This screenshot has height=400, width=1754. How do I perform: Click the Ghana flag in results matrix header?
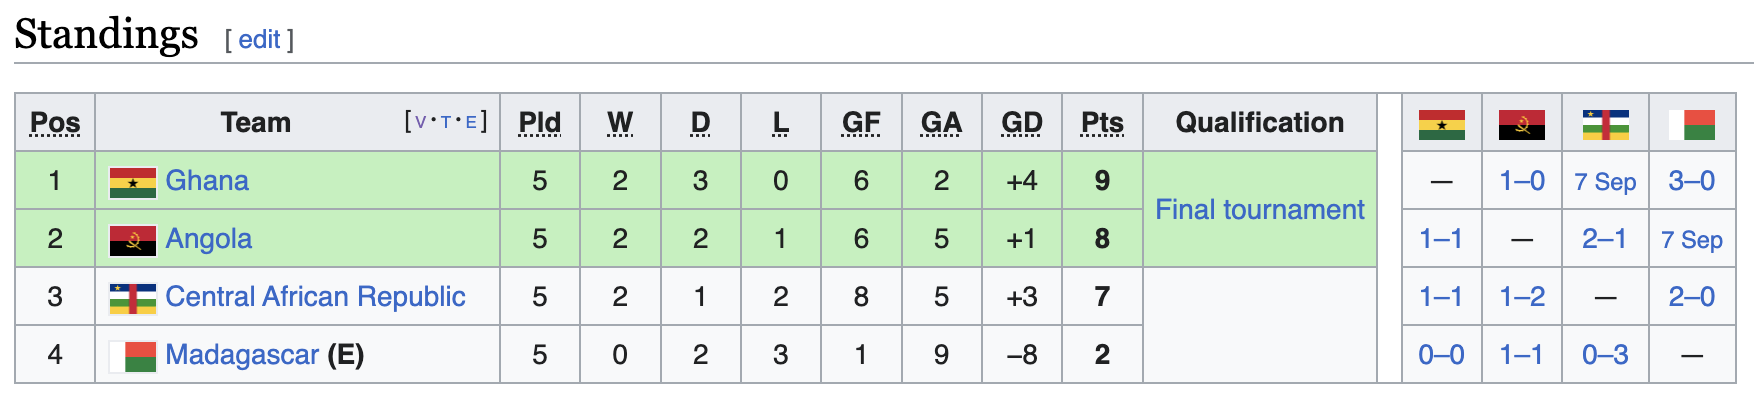(1442, 124)
